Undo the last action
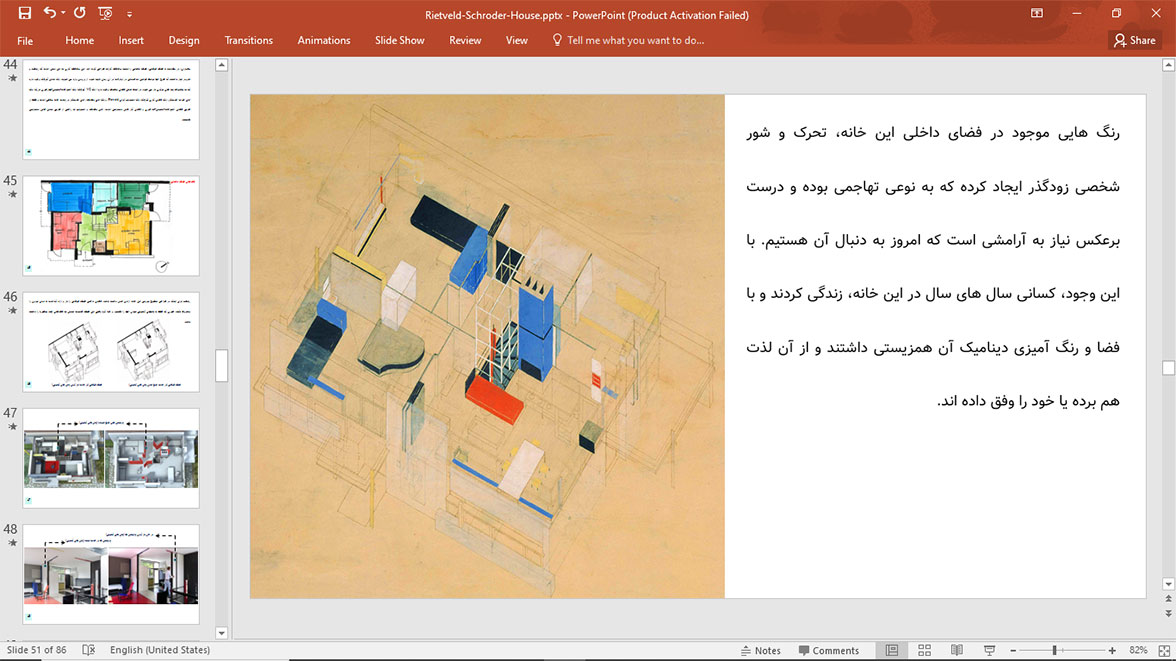 tap(50, 13)
